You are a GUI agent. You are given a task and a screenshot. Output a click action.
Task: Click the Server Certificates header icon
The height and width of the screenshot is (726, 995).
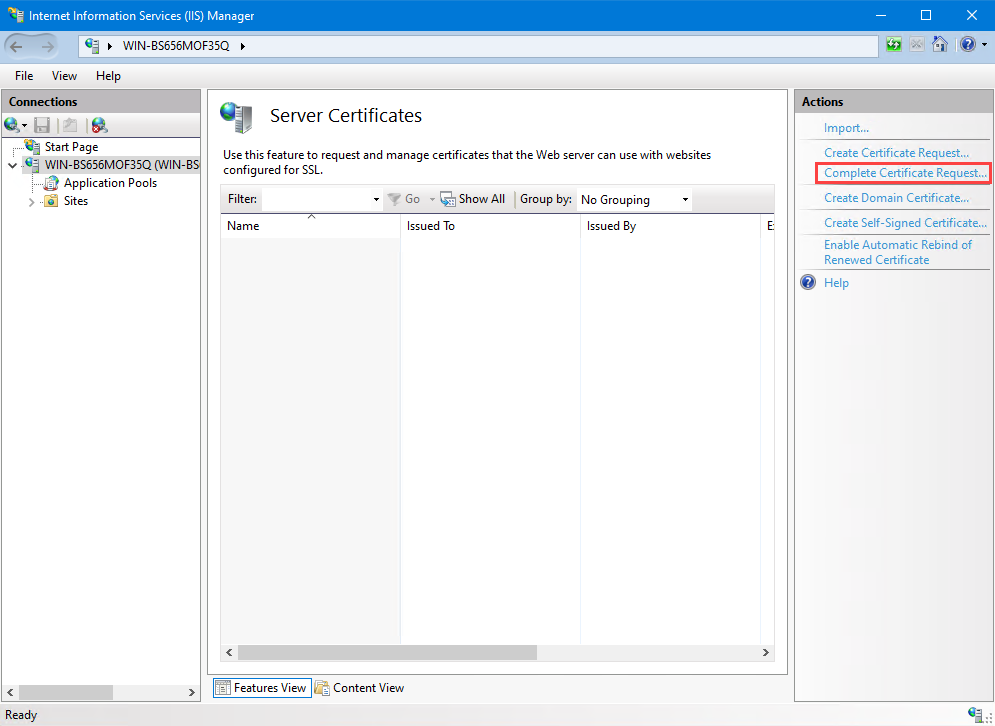coord(237,117)
